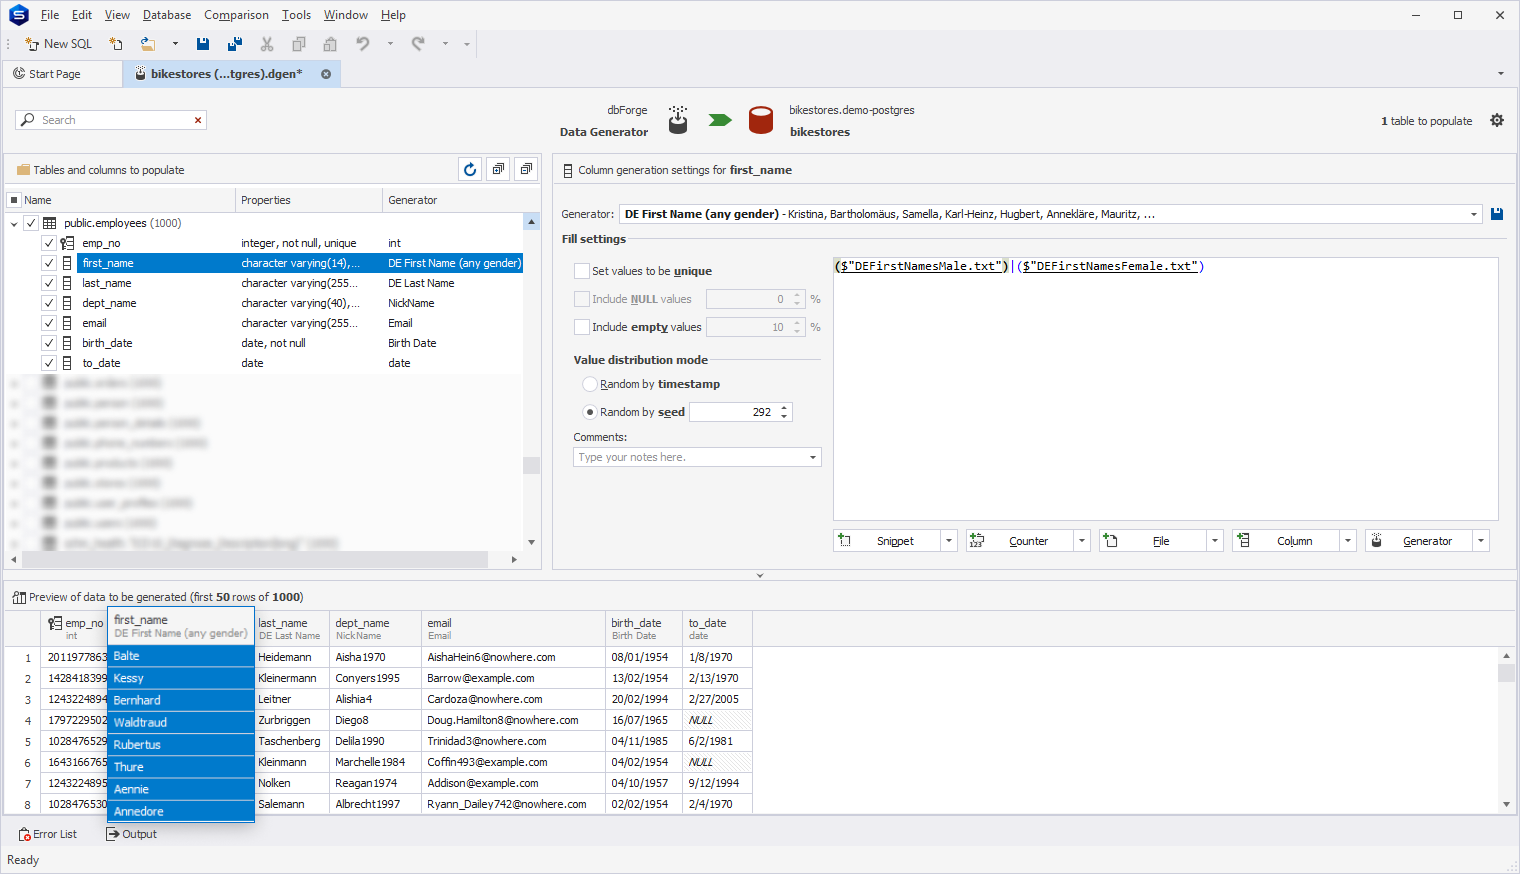Expand the Generator button dropdown arrow
The height and width of the screenshot is (874, 1520).
1481,541
